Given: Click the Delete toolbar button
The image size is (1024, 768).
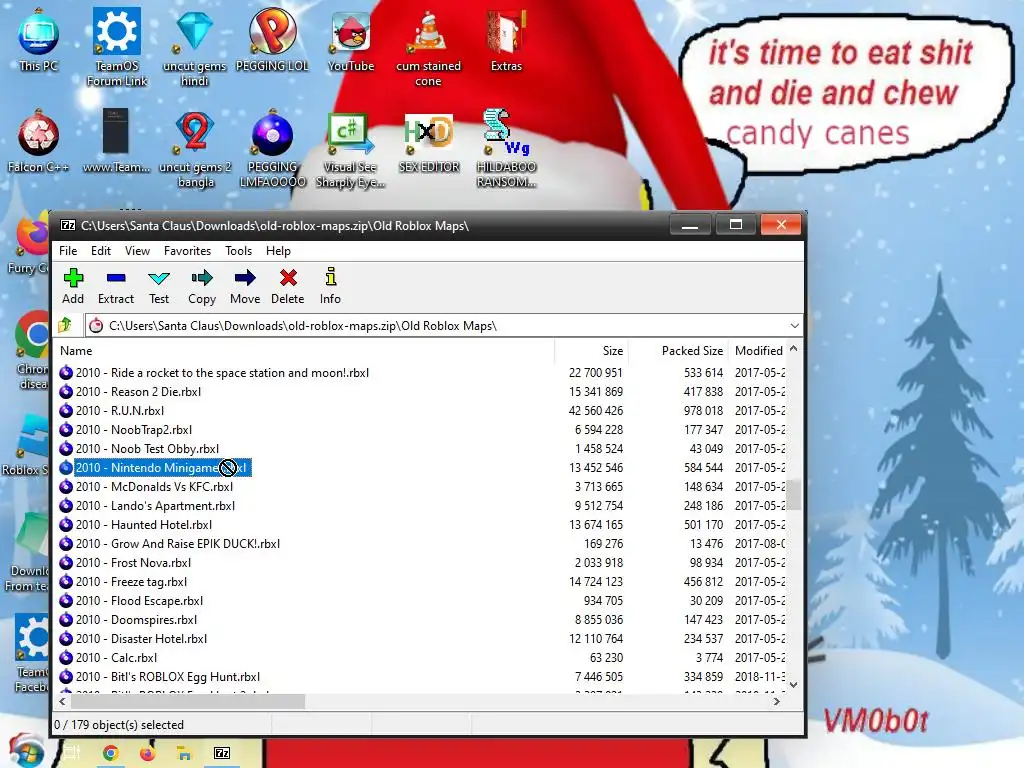Looking at the screenshot, I should (x=287, y=286).
